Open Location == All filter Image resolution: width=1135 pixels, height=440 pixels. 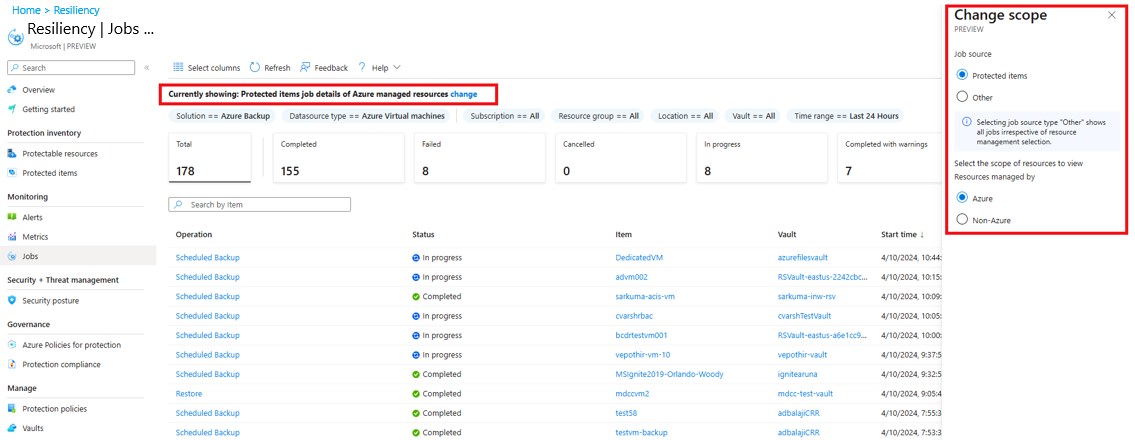[685, 116]
